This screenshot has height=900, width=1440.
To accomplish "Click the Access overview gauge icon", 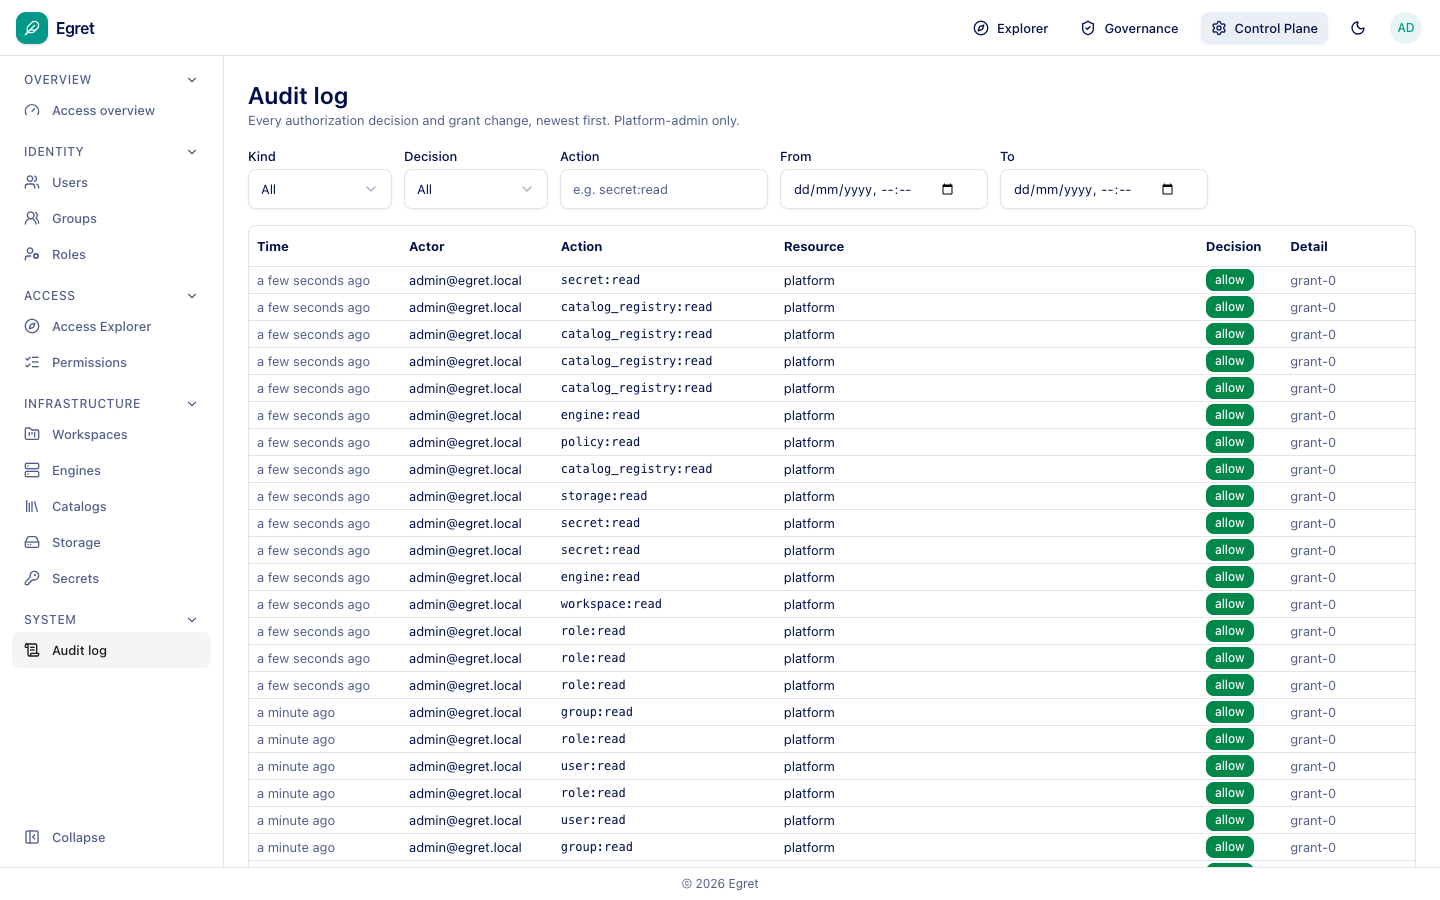I will [x=32, y=111].
